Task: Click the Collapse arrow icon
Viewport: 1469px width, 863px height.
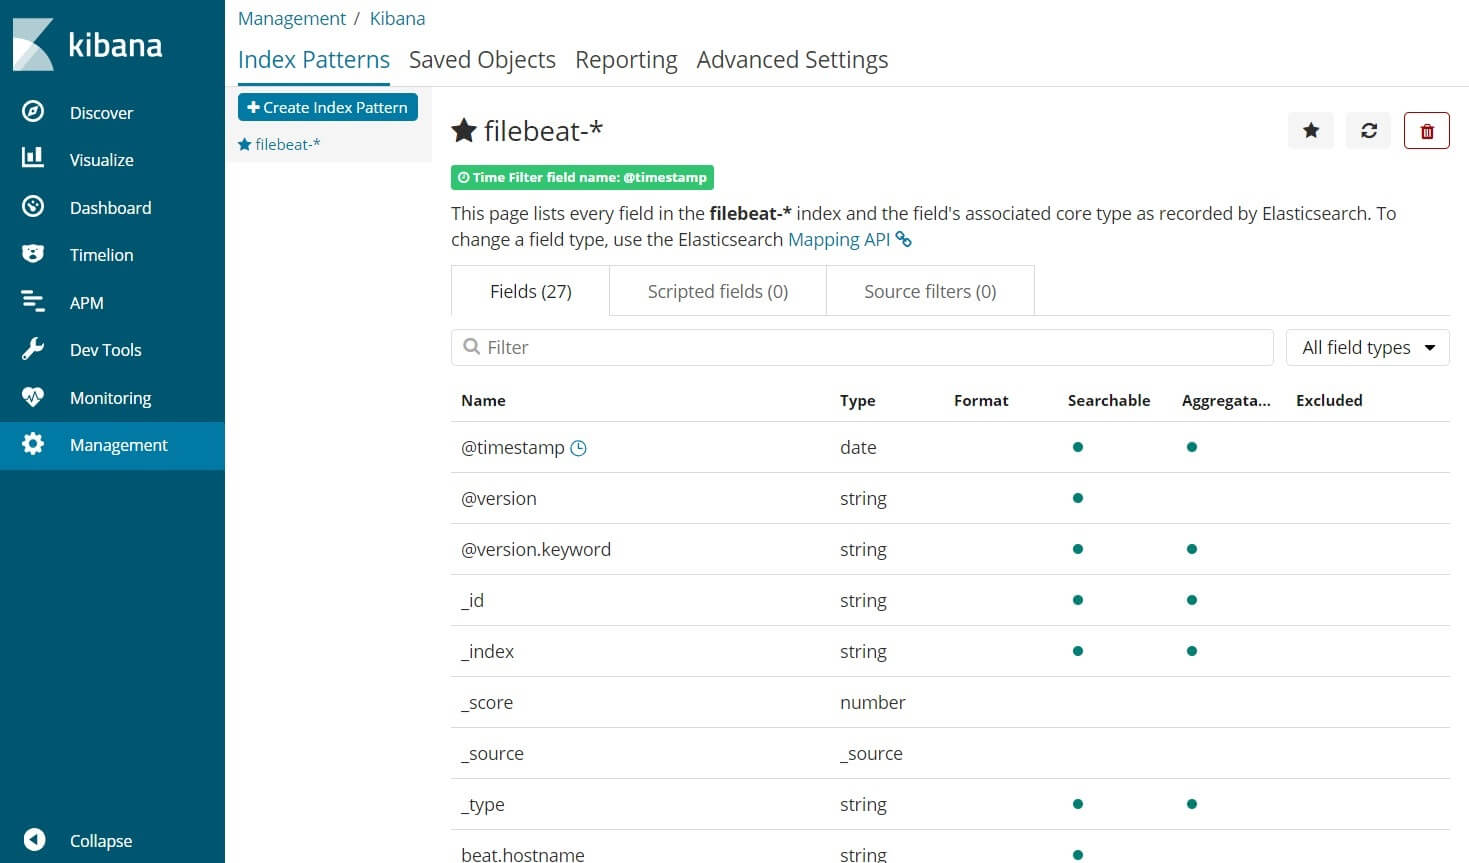Action: click(34, 839)
